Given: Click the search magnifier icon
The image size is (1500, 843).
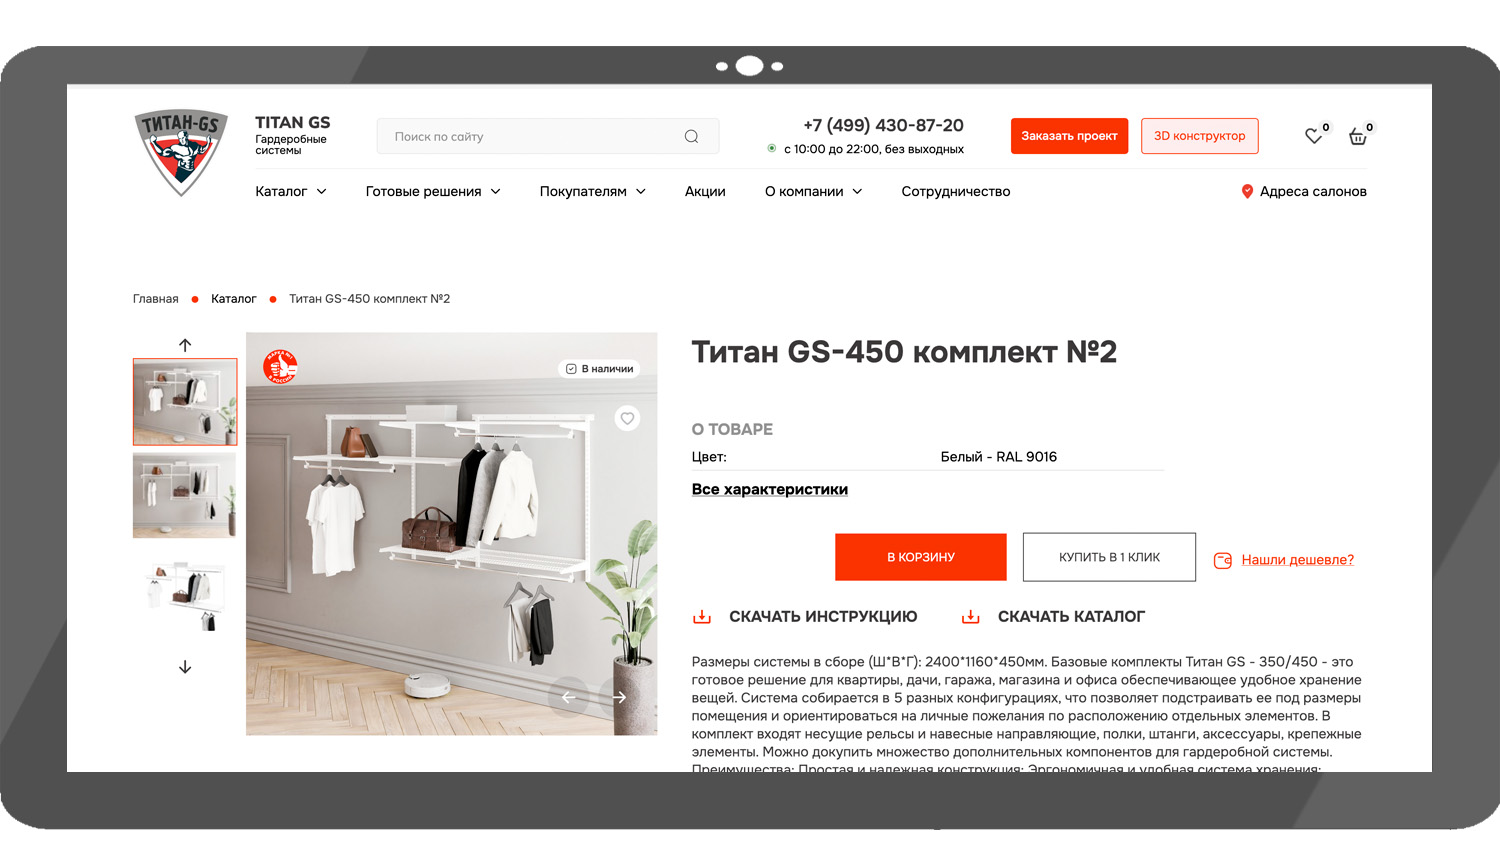Looking at the screenshot, I should tap(691, 136).
